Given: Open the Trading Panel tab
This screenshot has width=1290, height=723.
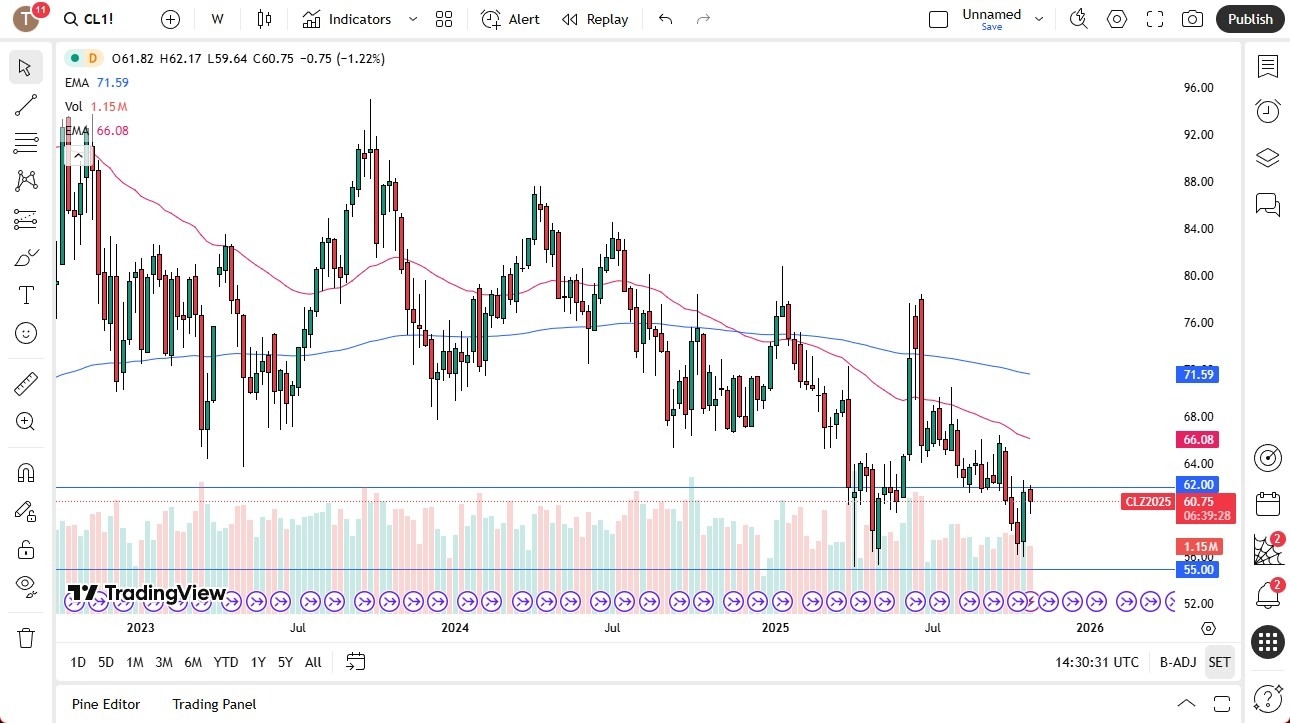Looking at the screenshot, I should pos(213,704).
